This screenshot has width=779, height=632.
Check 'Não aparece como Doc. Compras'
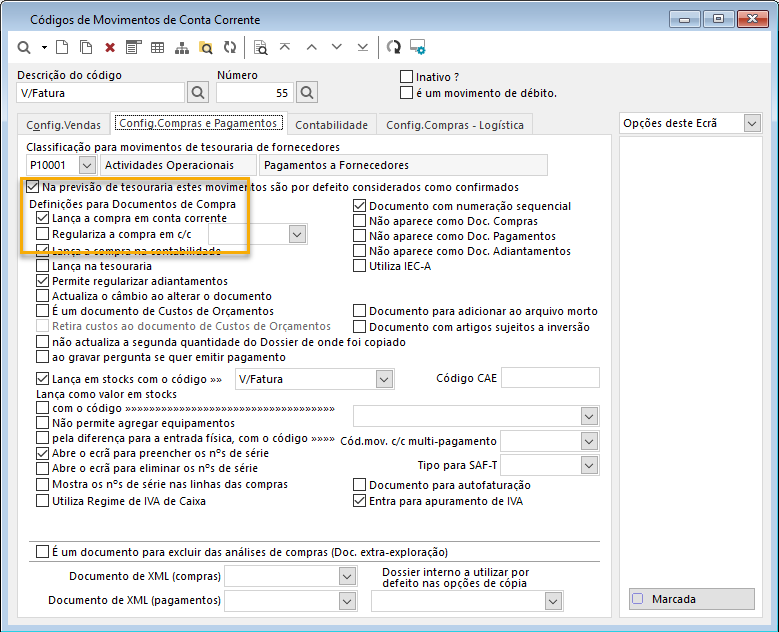click(360, 221)
